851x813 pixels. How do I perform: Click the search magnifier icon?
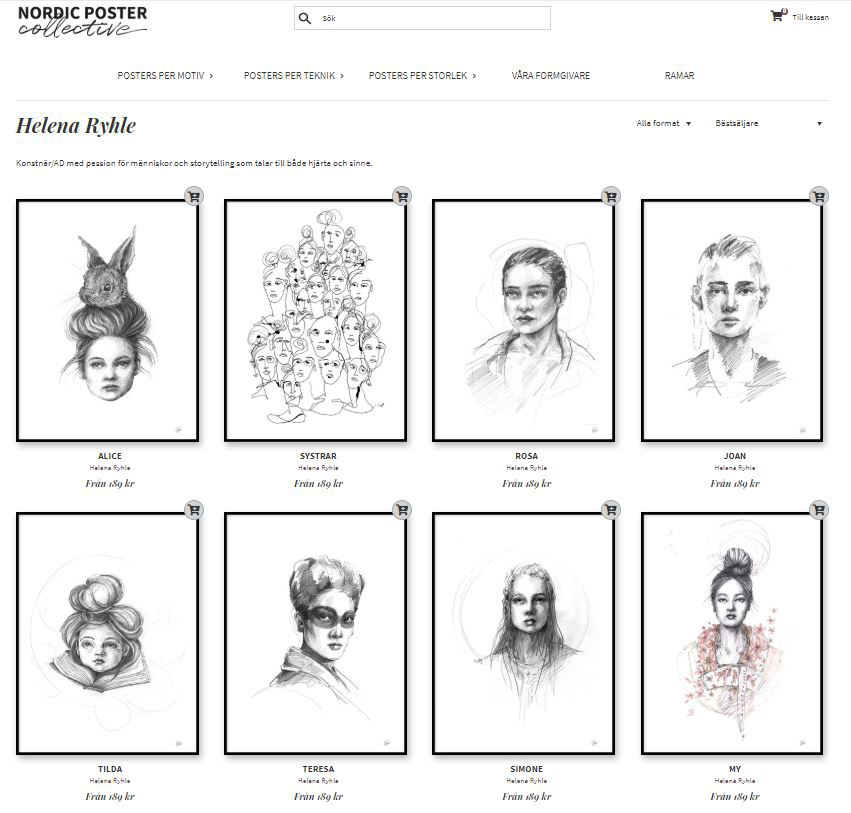pyautogui.click(x=305, y=18)
